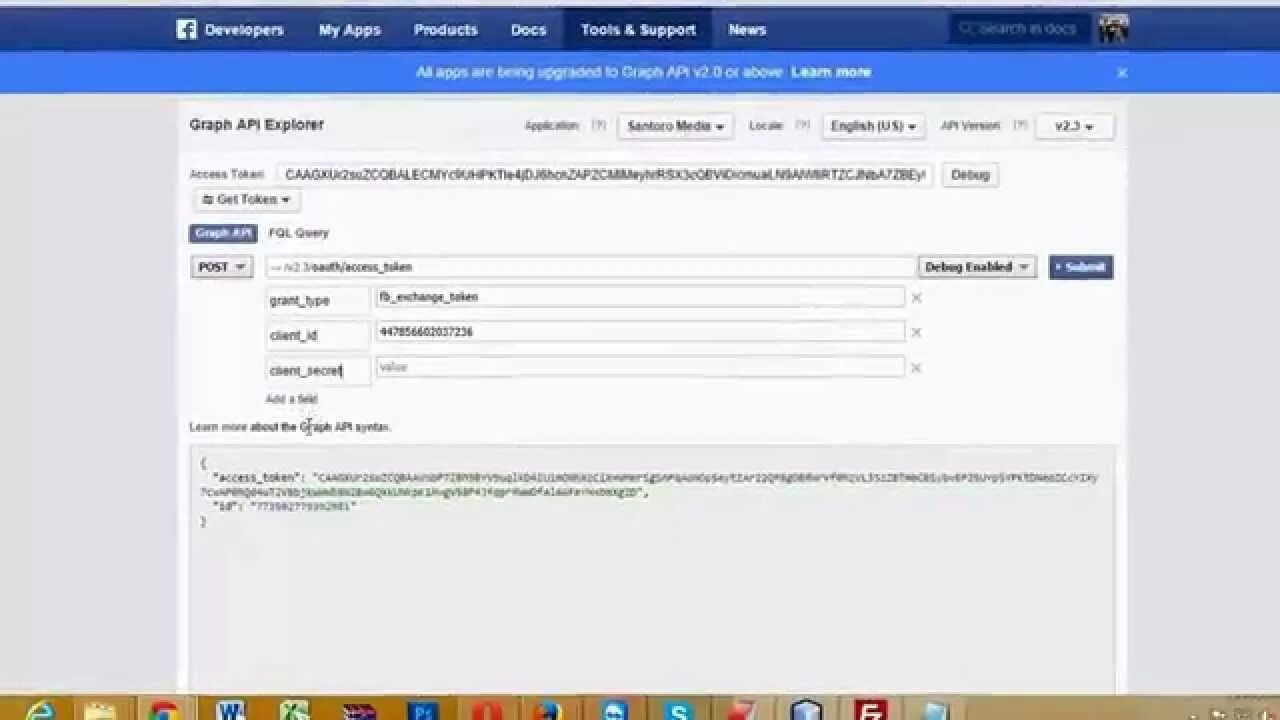Switch to the FQL Query tab
Image resolution: width=1280 pixels, height=720 pixels.
coord(298,233)
